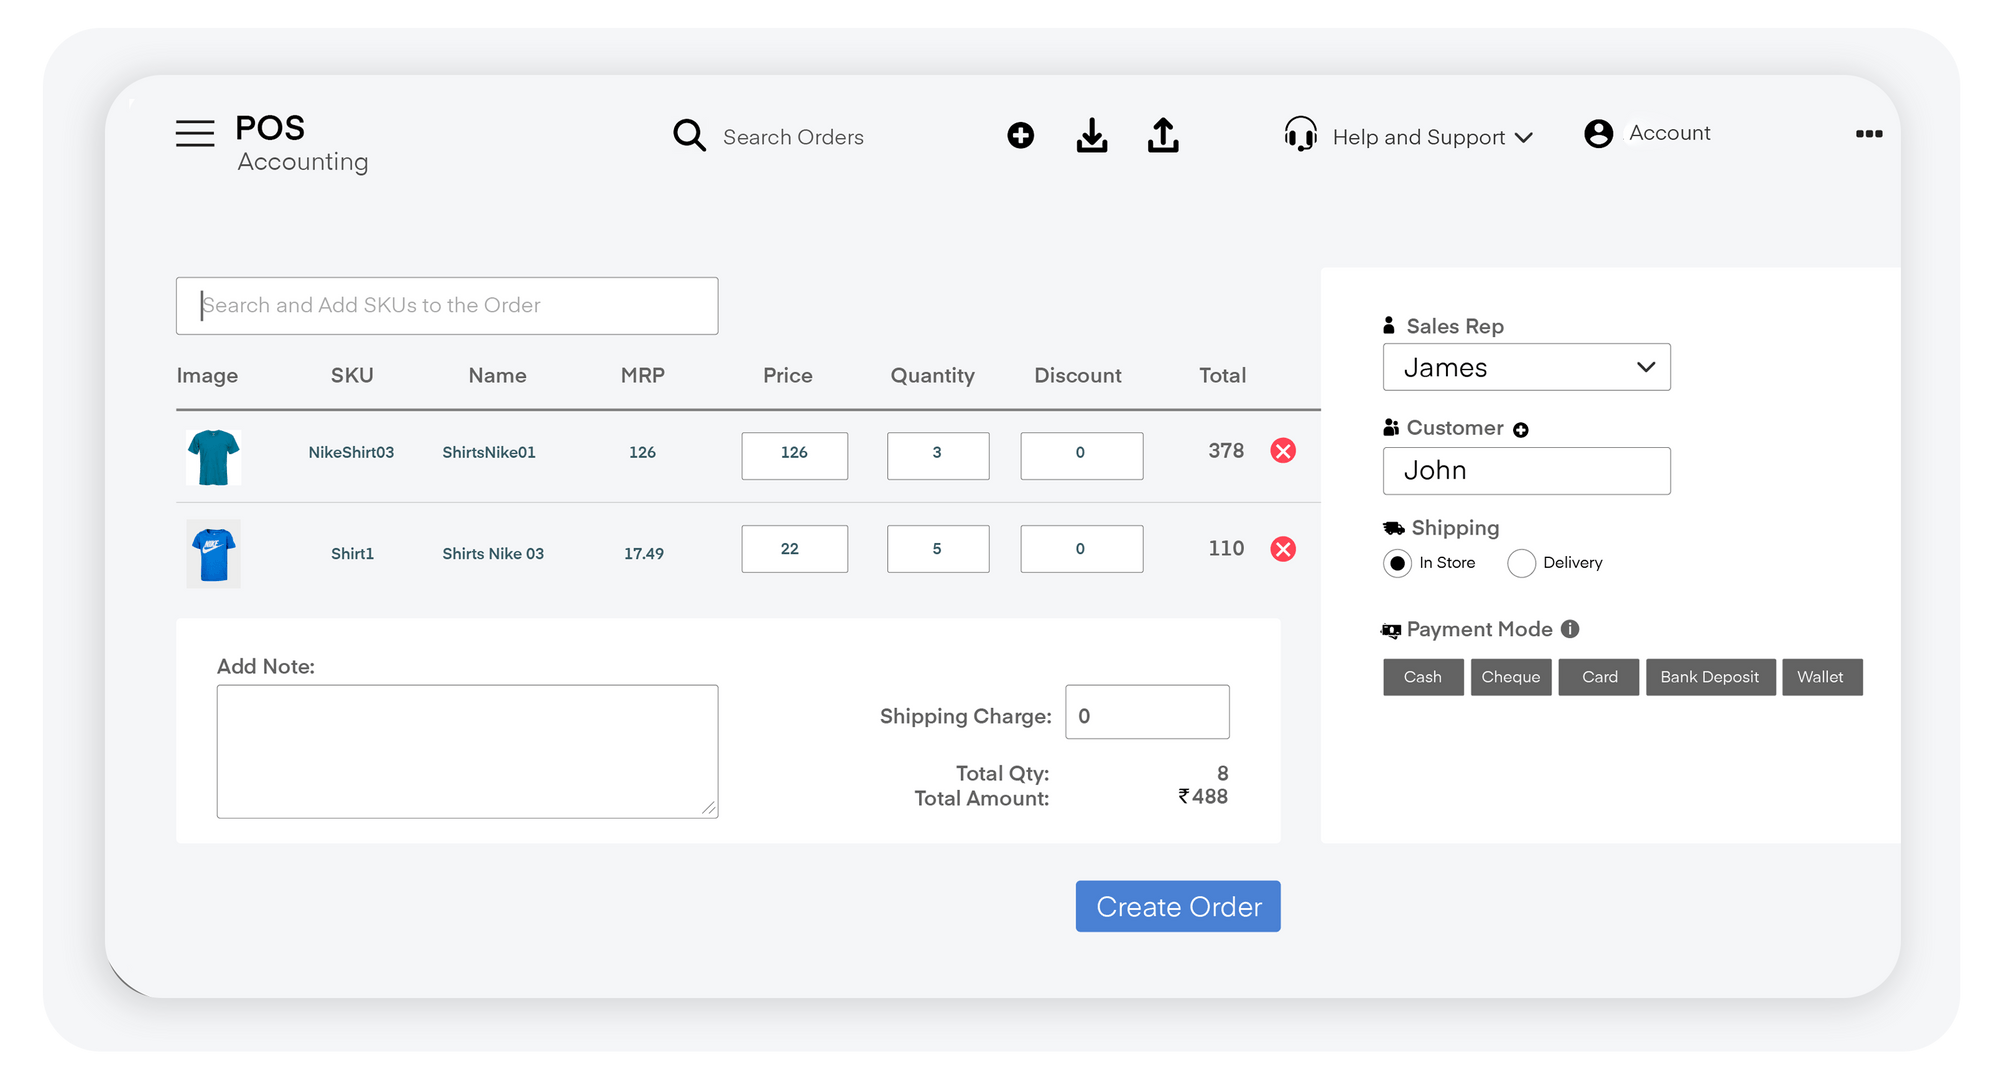Open the Sales Rep dropdown showing James
Screen dimensions: 2000x1086
click(1526, 367)
